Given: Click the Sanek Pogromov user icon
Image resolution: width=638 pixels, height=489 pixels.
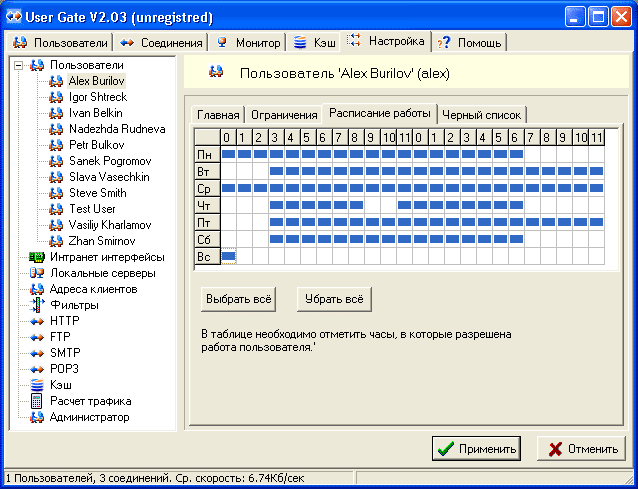Looking at the screenshot, I should [56, 161].
